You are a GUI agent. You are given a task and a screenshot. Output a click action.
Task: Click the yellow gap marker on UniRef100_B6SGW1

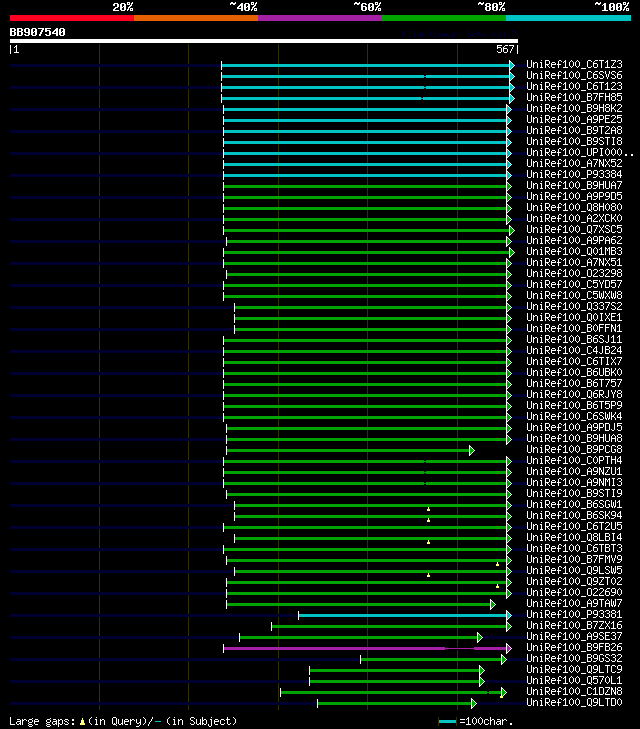coord(429,509)
